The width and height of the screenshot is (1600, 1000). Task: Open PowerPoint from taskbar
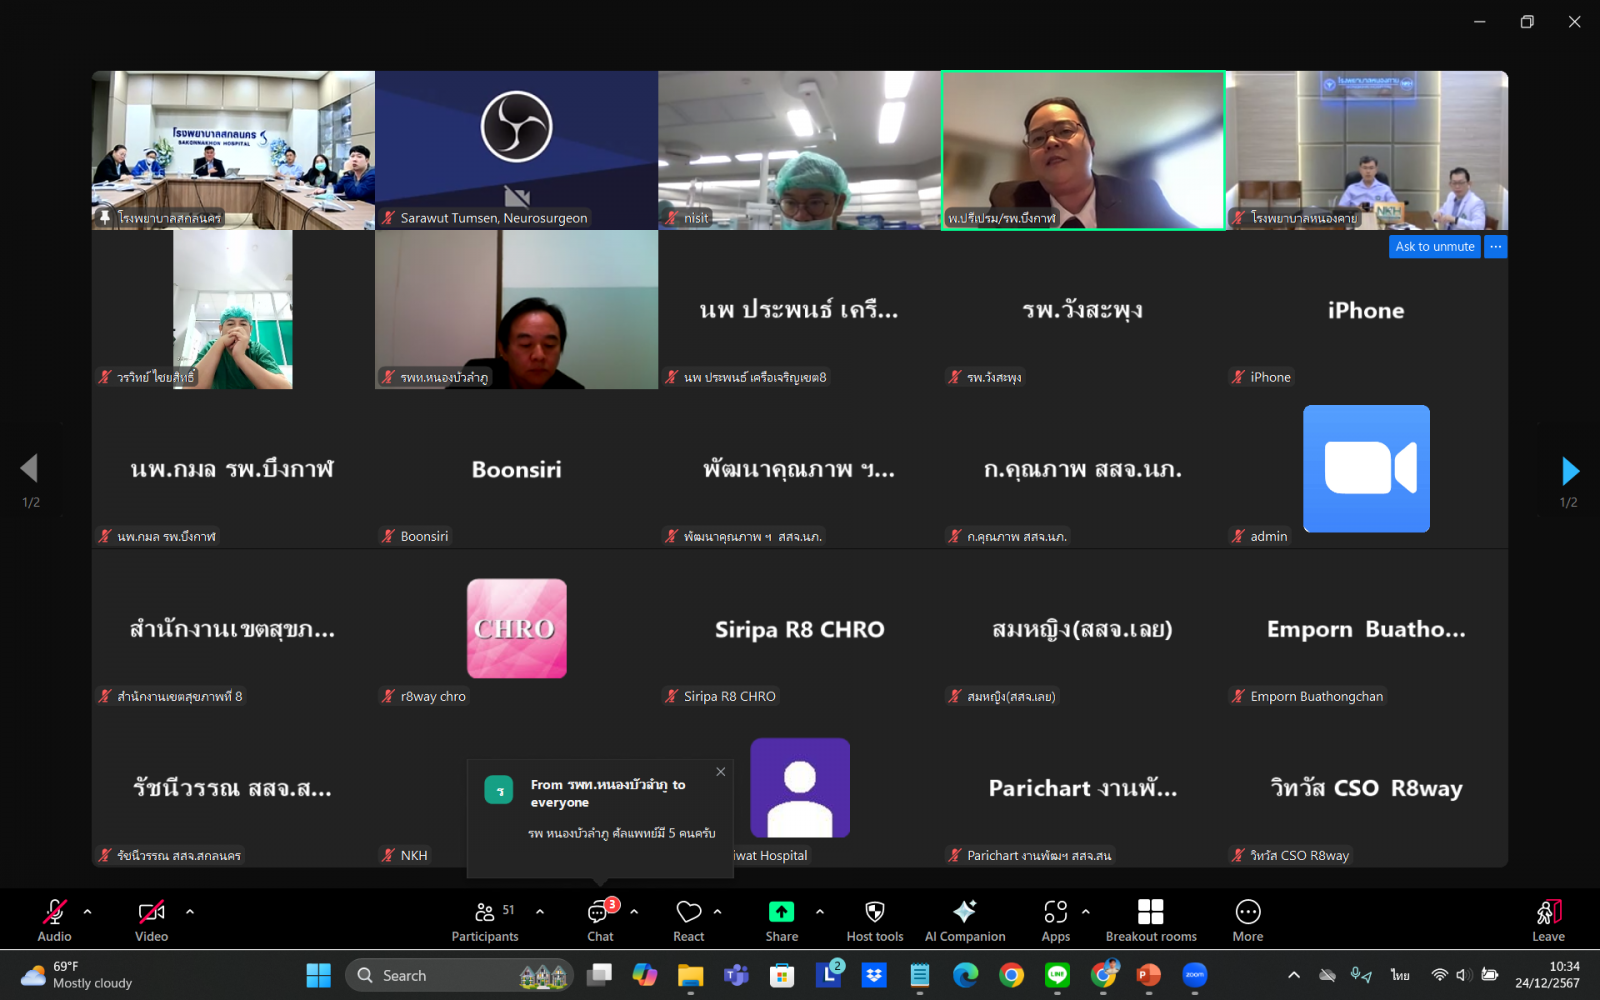click(x=1149, y=975)
